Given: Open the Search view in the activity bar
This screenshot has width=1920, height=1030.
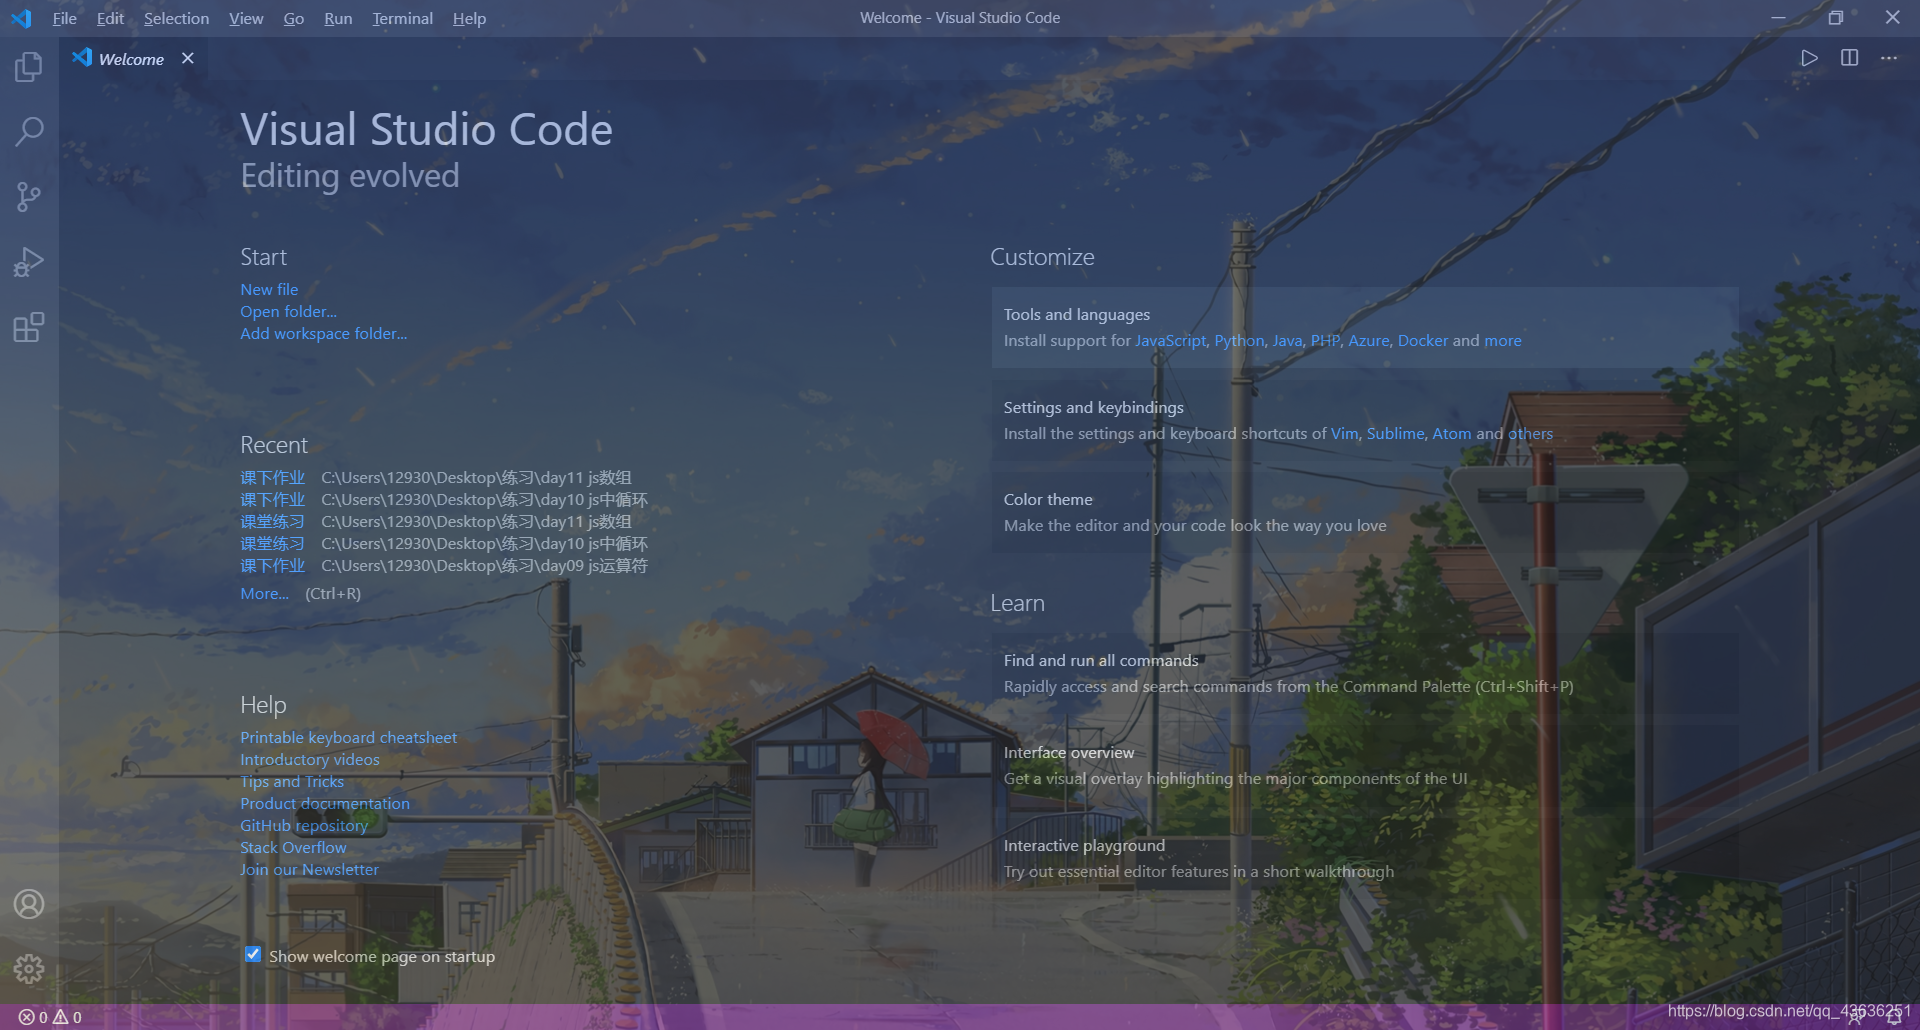Looking at the screenshot, I should tap(29, 131).
